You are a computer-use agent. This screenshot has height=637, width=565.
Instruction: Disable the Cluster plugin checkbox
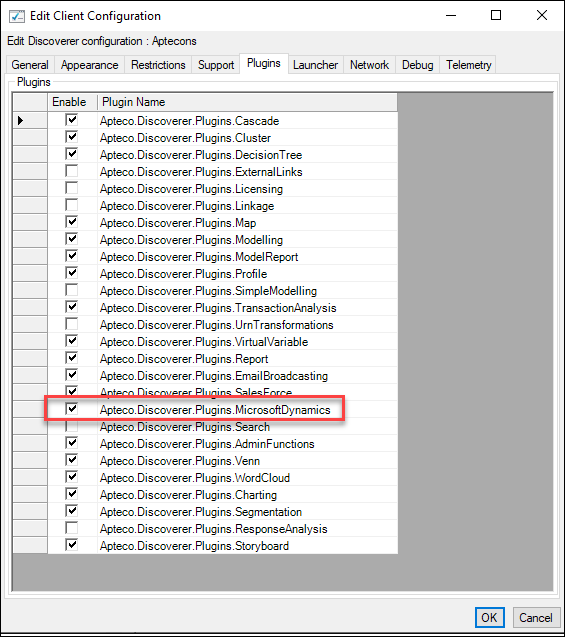72,137
